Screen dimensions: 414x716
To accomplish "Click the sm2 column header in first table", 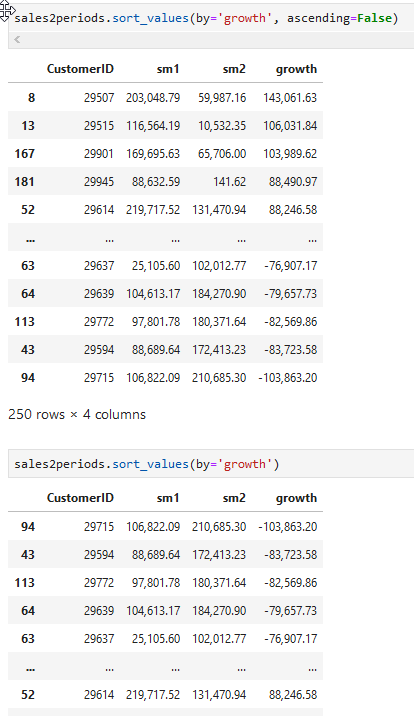I will (234, 69).
